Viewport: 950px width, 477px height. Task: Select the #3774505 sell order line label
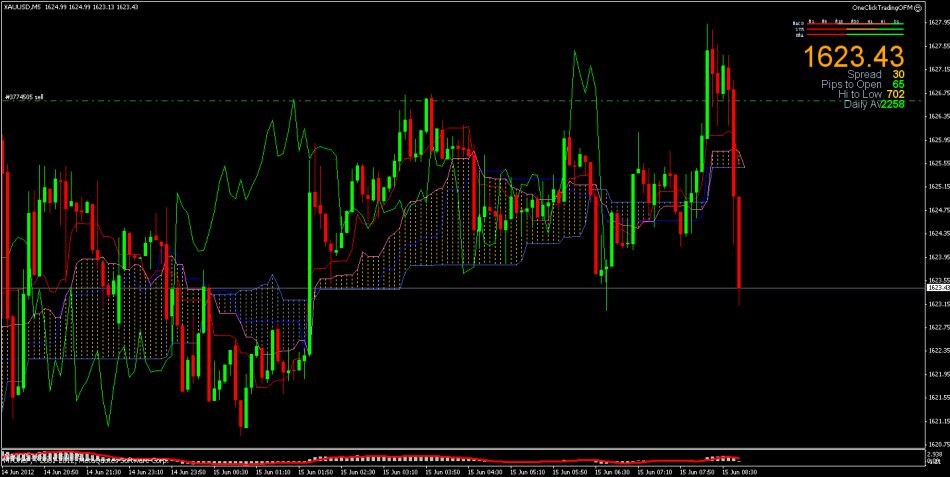[x=24, y=98]
